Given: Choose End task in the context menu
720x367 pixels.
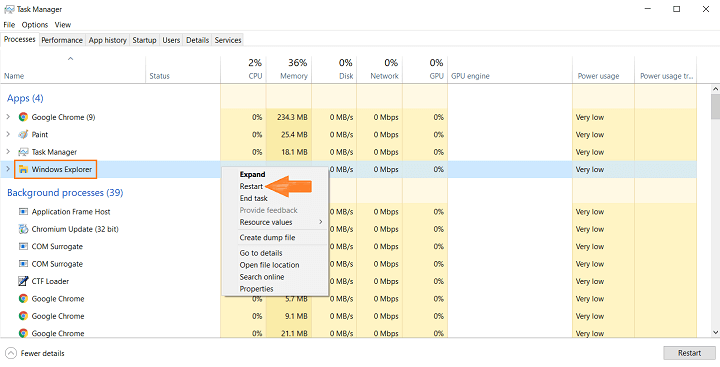Looking at the screenshot, I should (253, 198).
